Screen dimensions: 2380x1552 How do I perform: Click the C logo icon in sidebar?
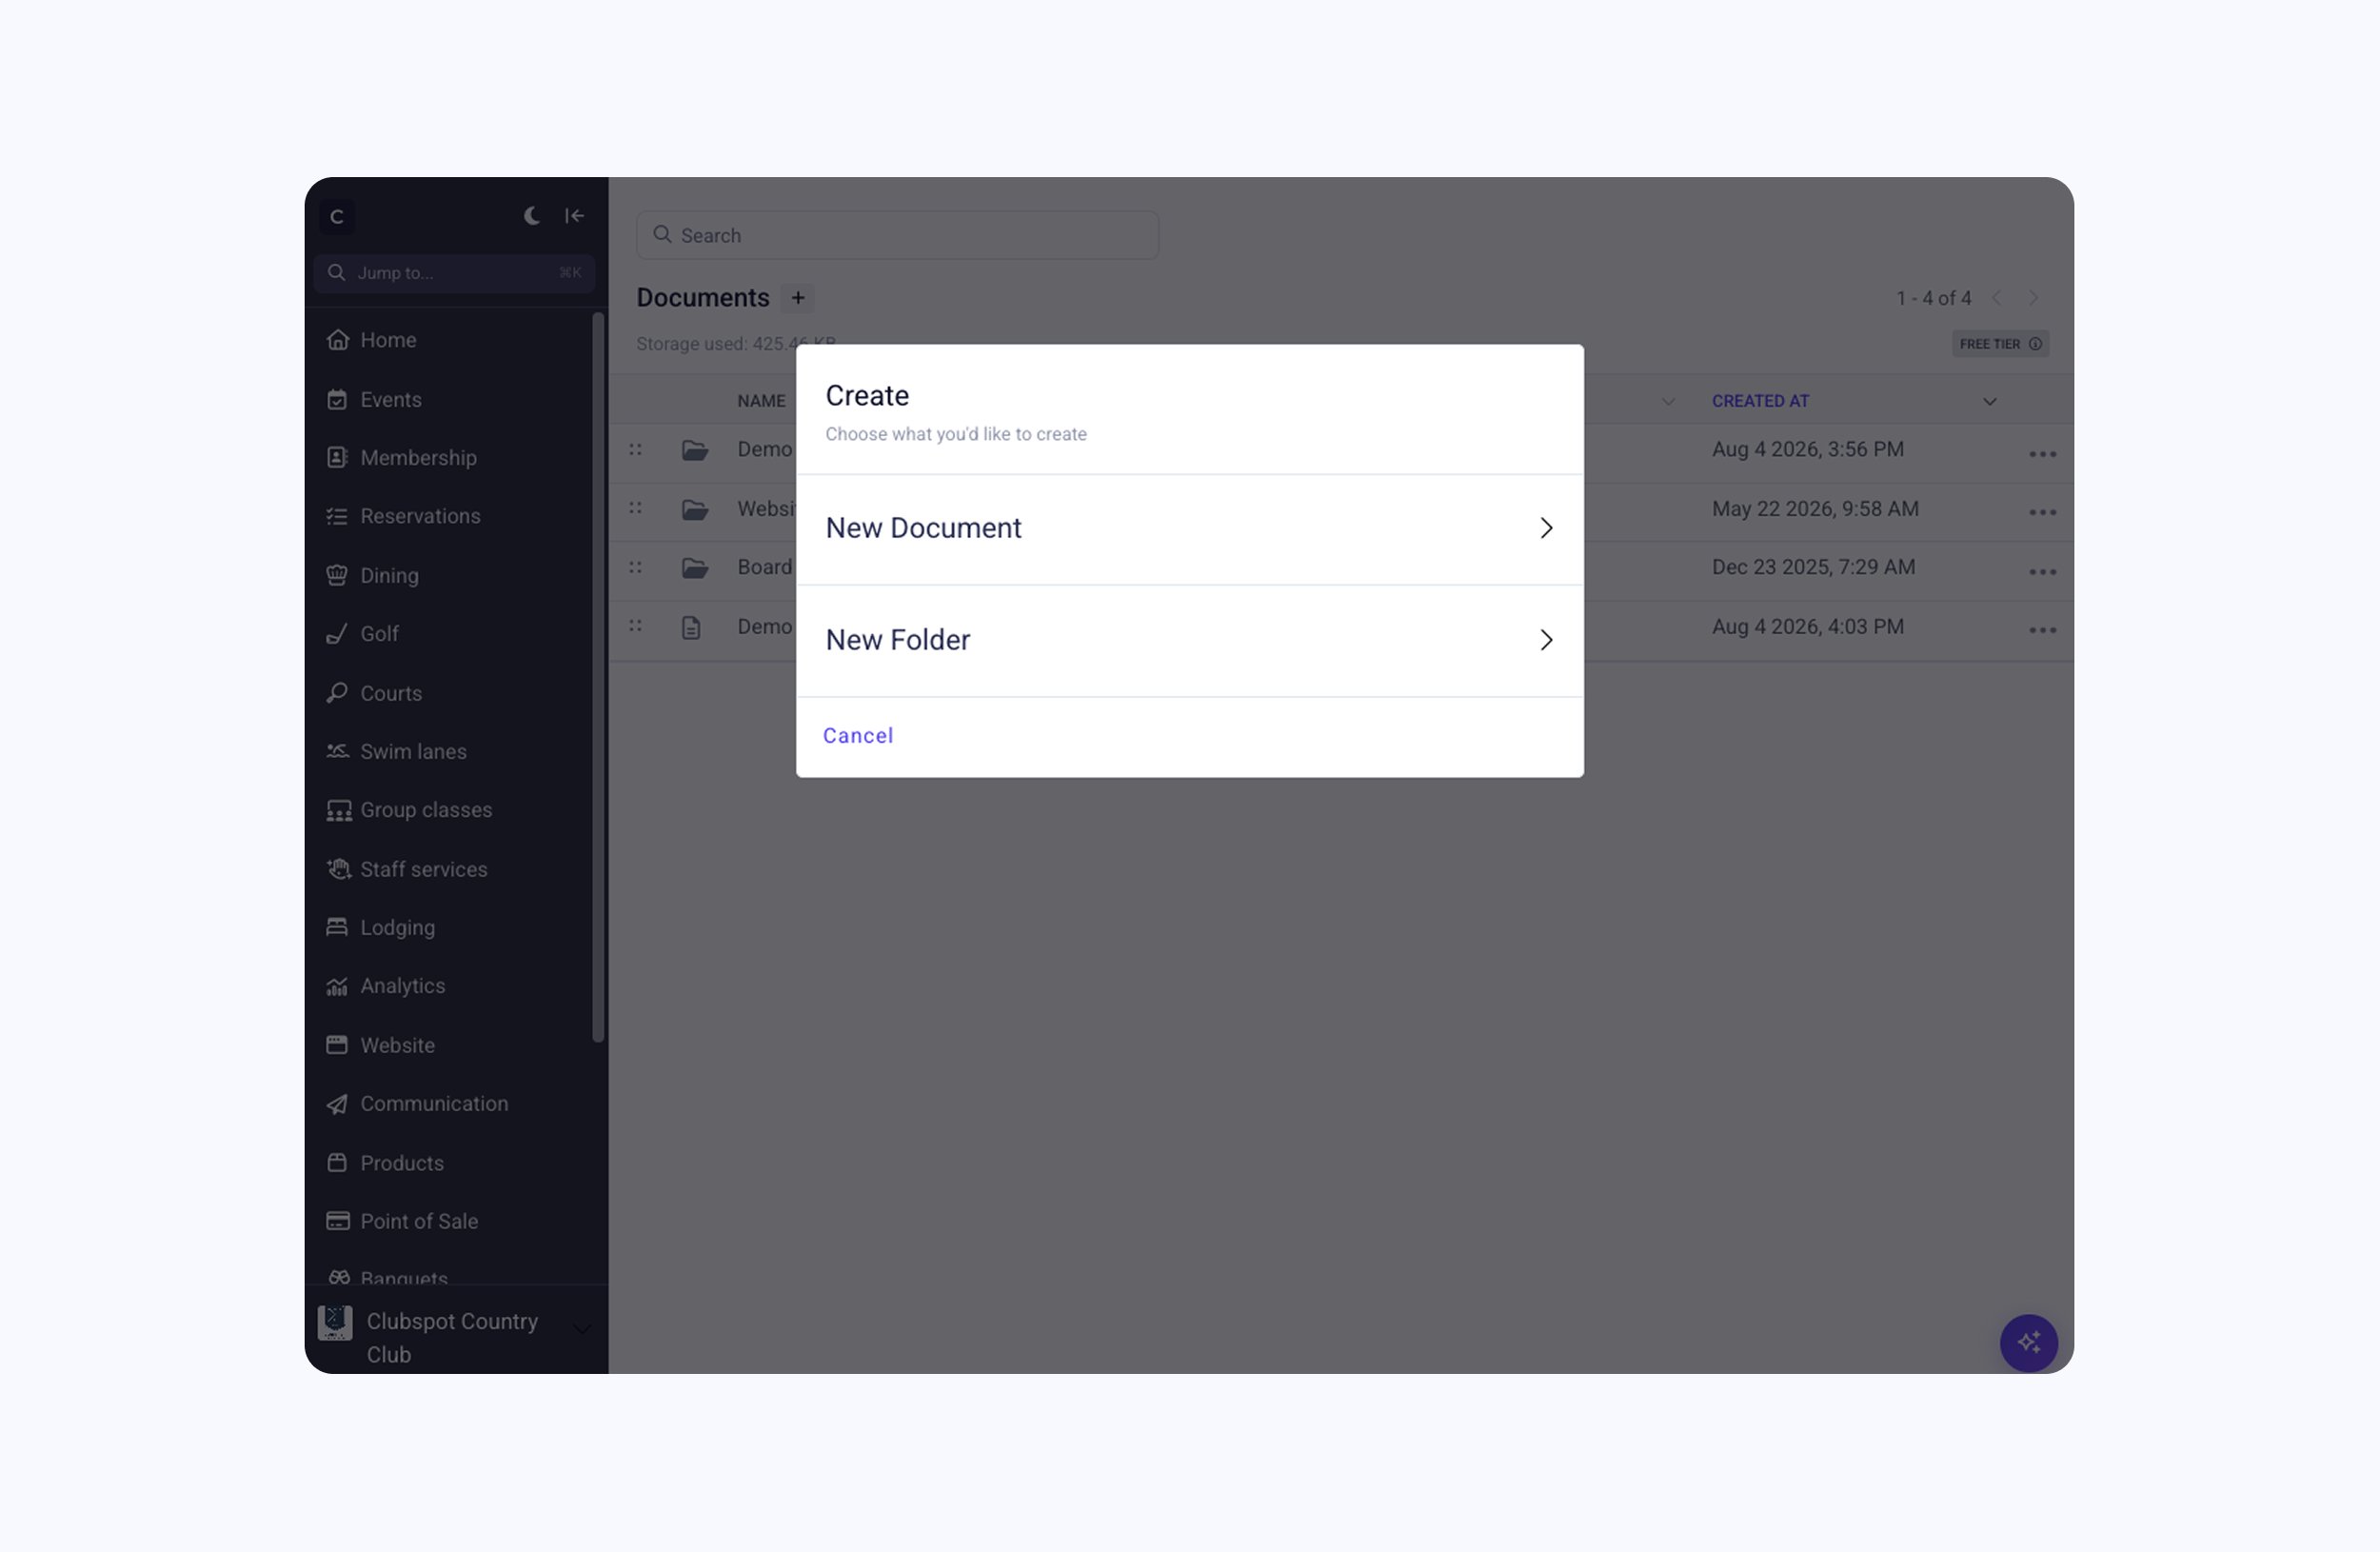[x=337, y=216]
